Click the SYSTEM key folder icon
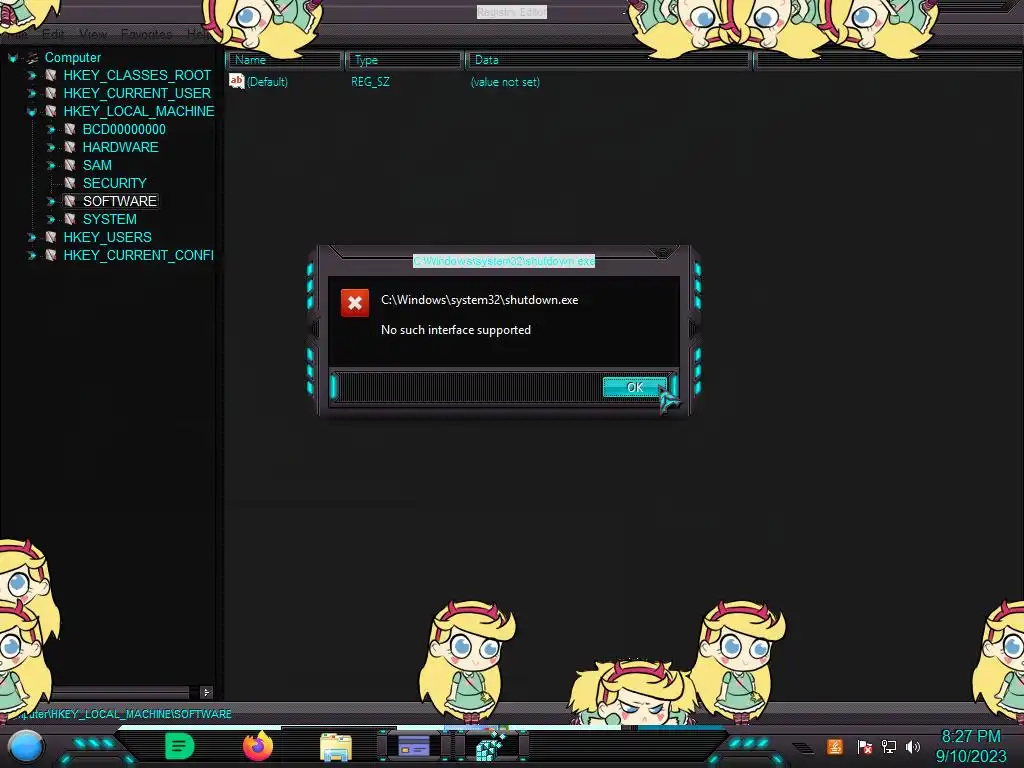This screenshot has height=768, width=1024. click(69, 219)
